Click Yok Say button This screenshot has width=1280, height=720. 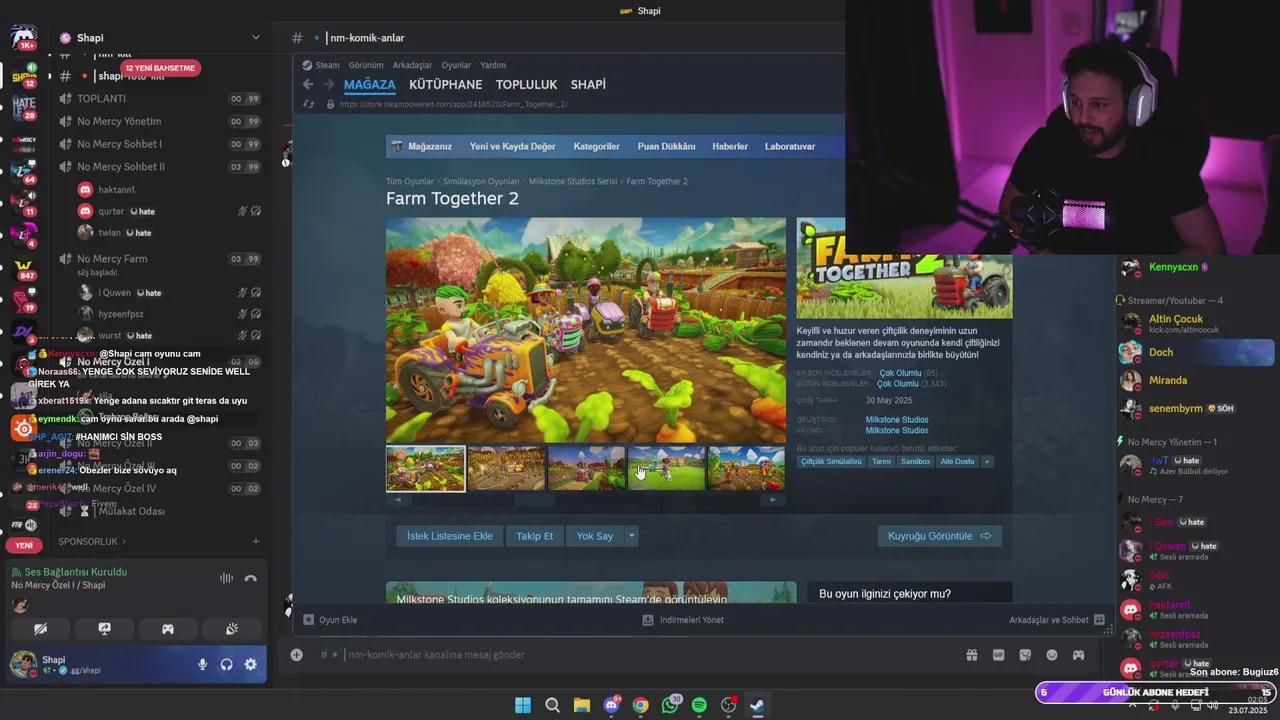tap(595, 536)
